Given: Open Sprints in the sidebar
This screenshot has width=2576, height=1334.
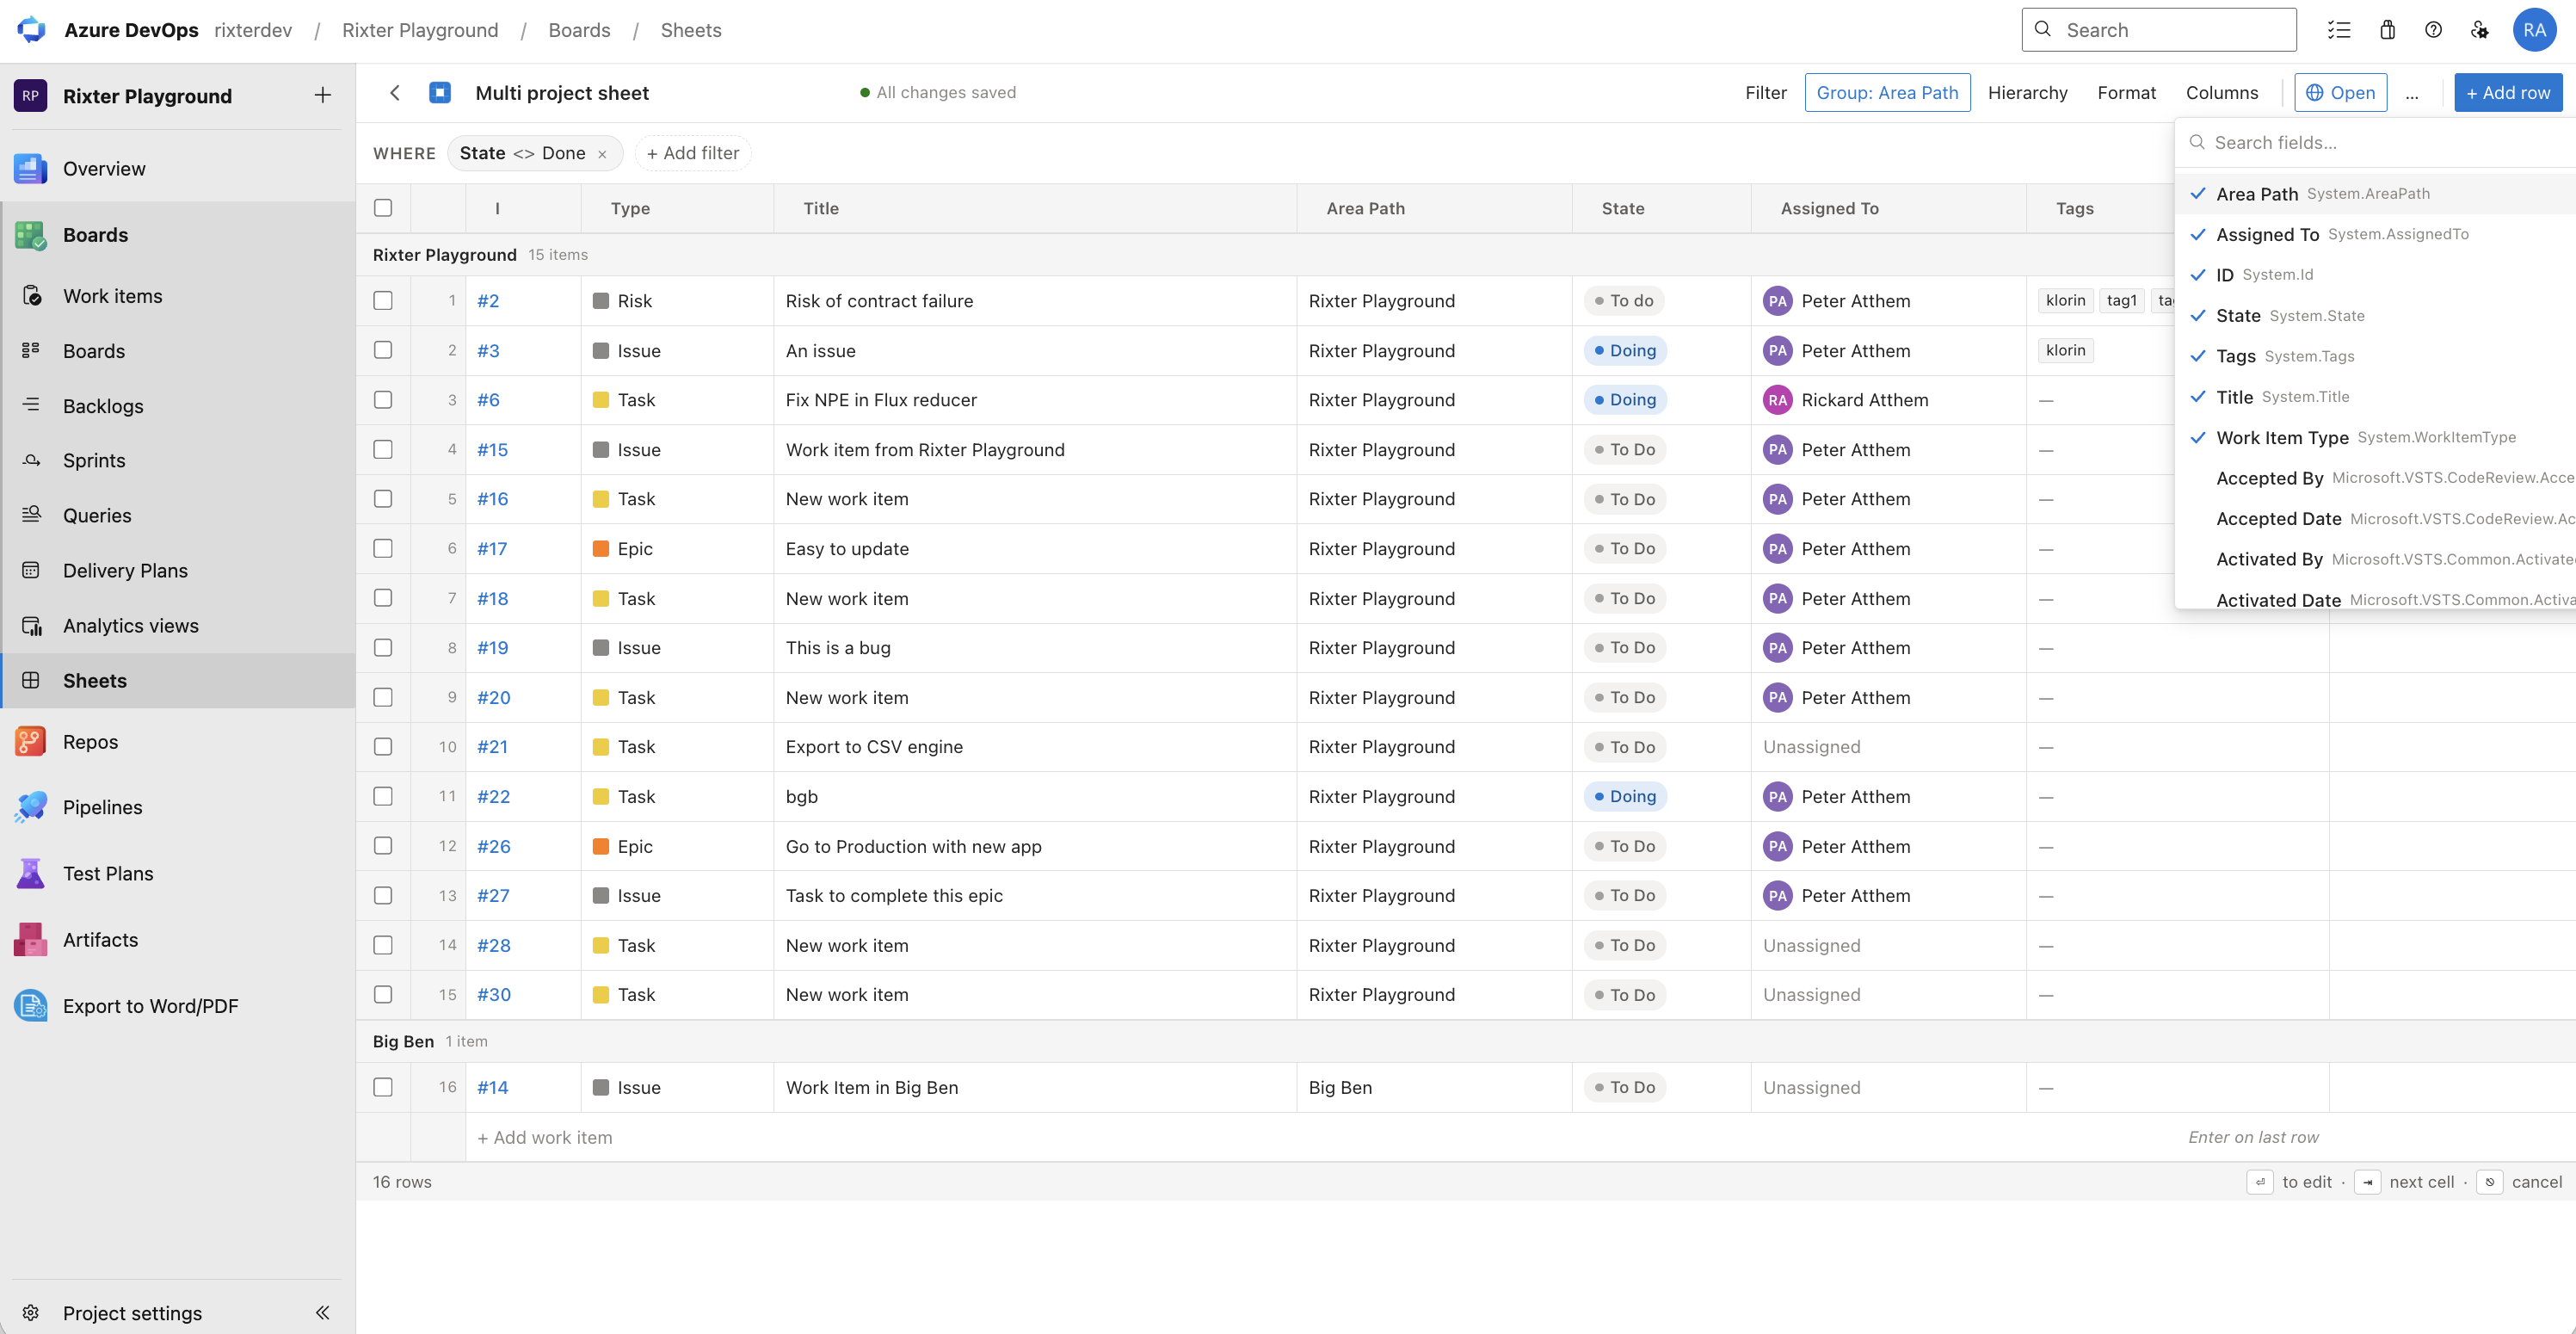Looking at the screenshot, I should [x=178, y=460].
